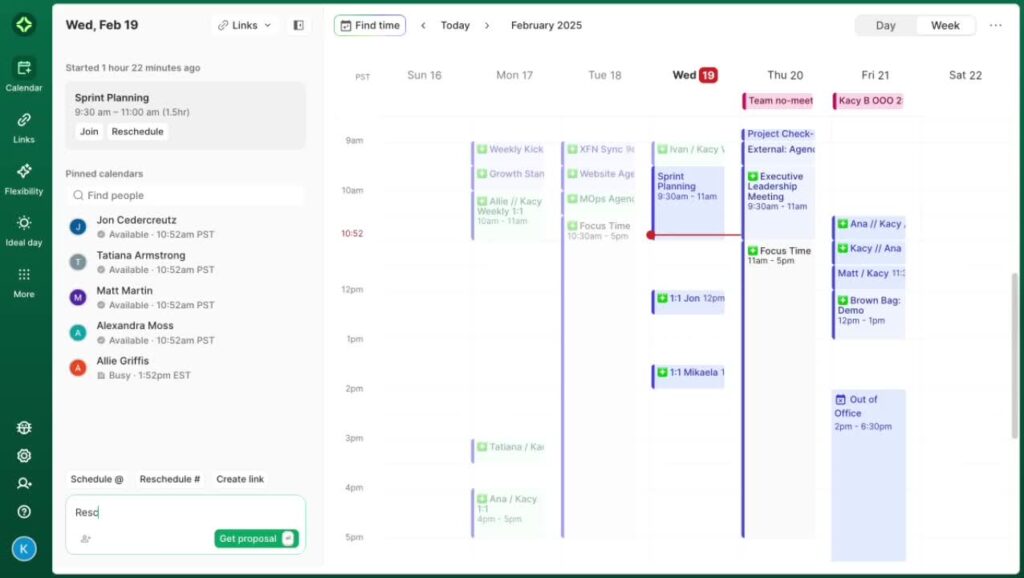Reschedule the Sprint Planning meeting
This screenshot has width=1024, height=578.
tap(137, 131)
